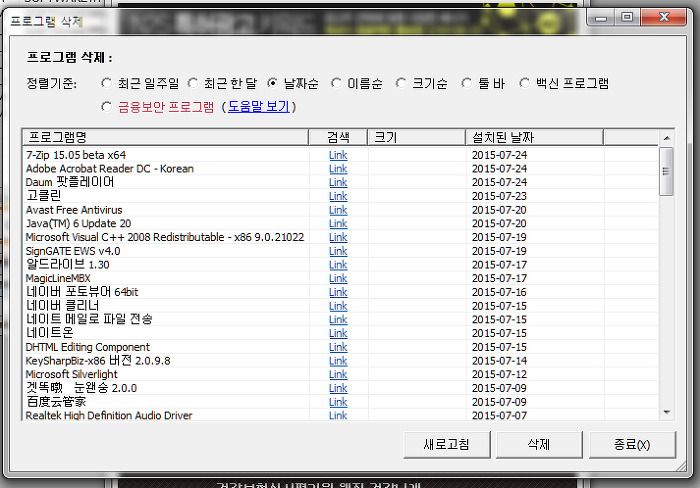Image resolution: width=700 pixels, height=488 pixels.
Task: Click the 새로고침 refresh button
Action: [x=446, y=444]
